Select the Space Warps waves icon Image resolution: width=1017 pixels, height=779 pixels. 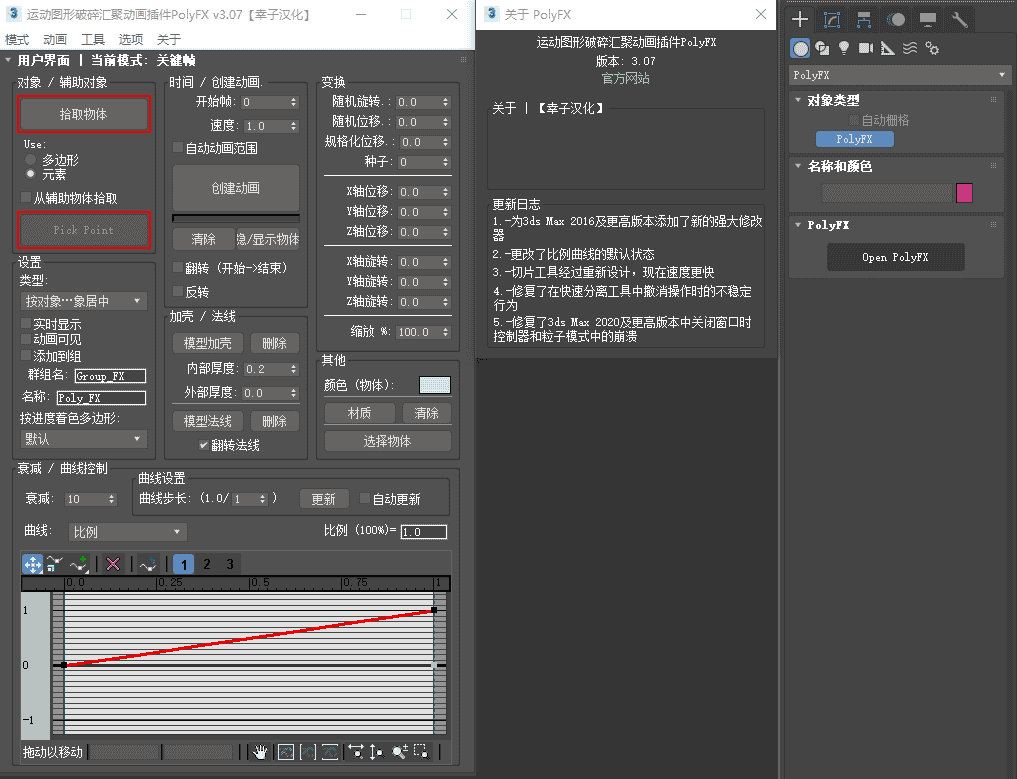(910, 48)
